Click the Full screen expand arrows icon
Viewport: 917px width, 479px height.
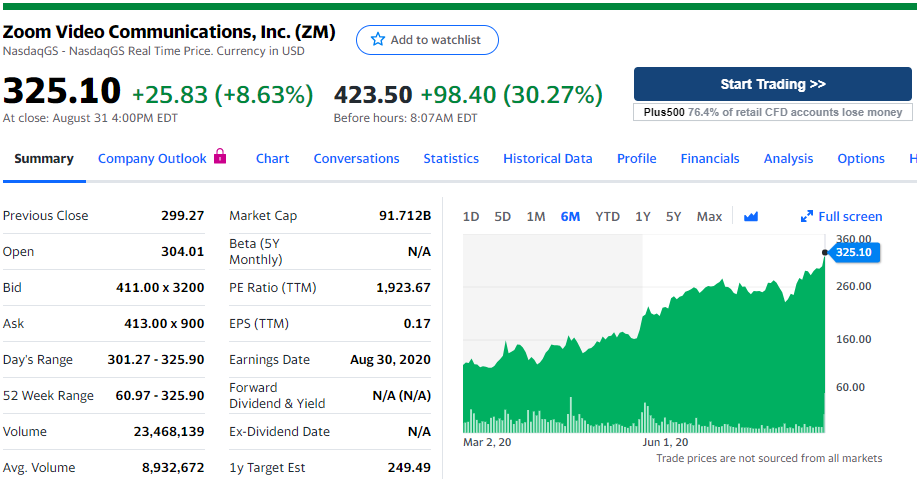pos(807,216)
